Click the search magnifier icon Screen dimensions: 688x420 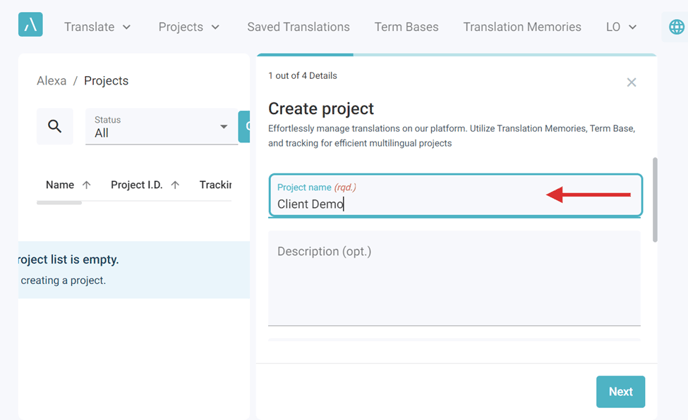(x=55, y=126)
